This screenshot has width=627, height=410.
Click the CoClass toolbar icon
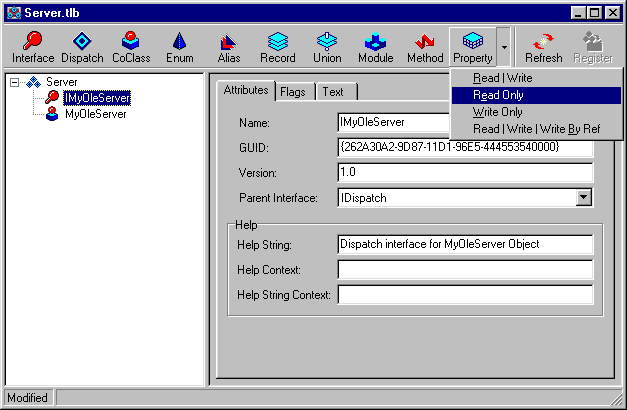tap(130, 47)
